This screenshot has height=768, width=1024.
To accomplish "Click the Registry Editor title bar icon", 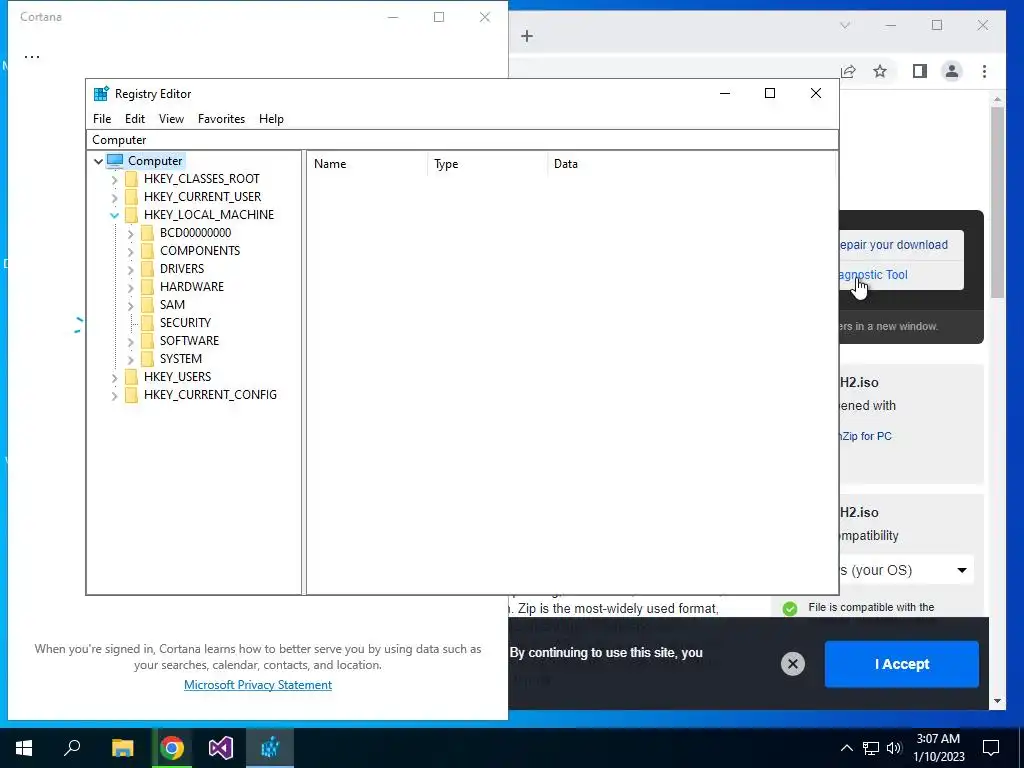I will point(101,93).
